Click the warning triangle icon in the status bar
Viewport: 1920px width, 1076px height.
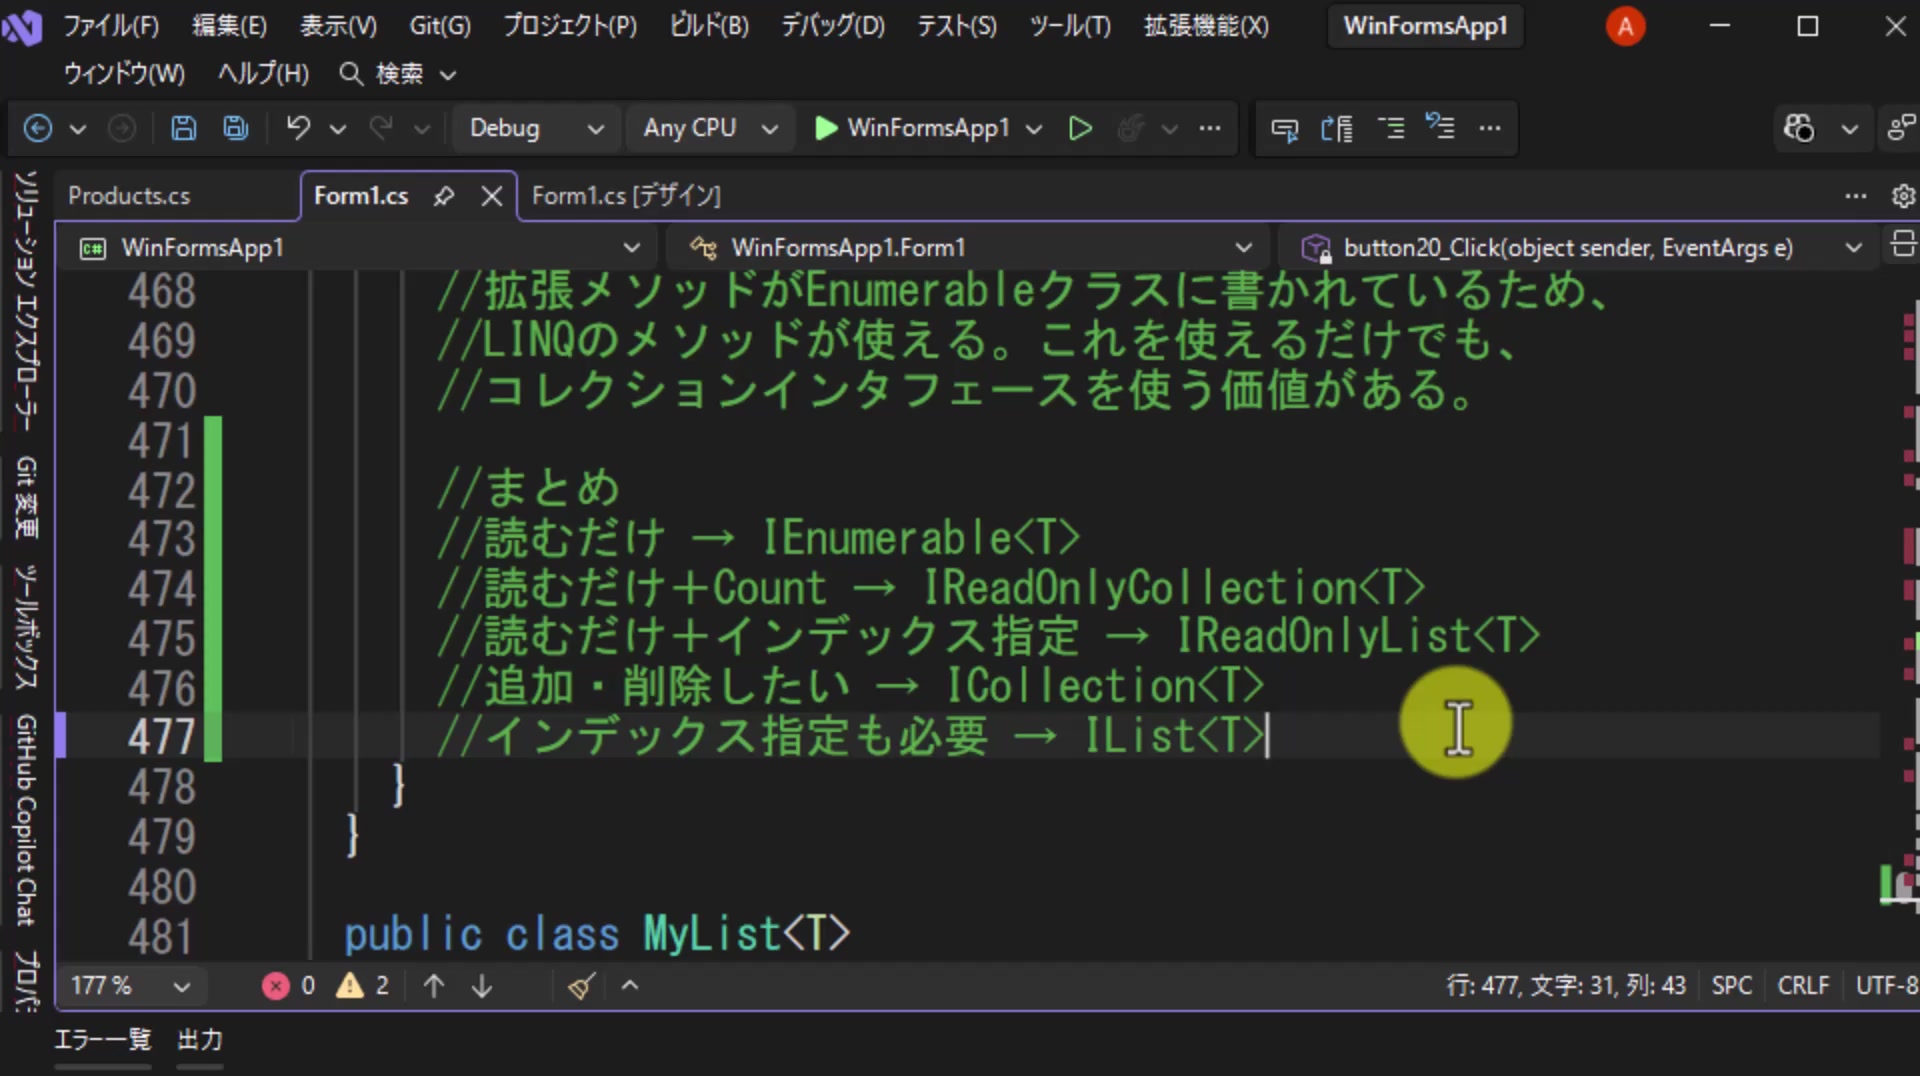[350, 986]
